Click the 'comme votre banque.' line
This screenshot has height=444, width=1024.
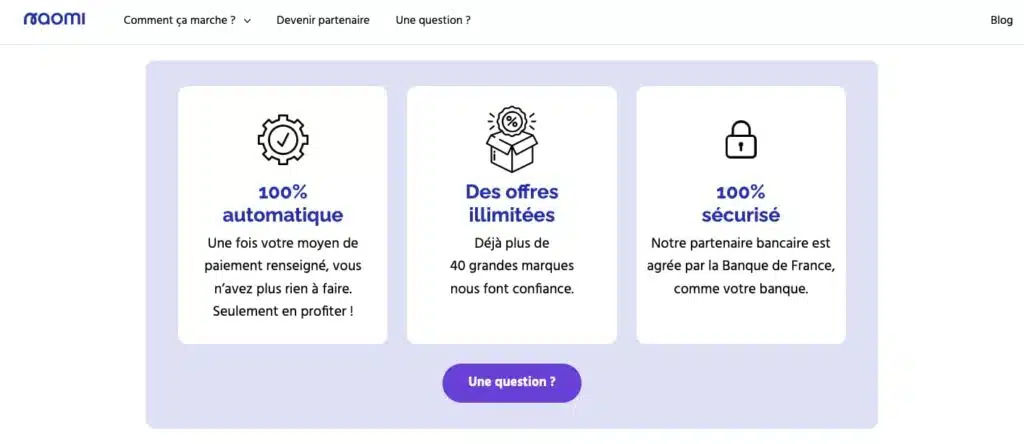tap(741, 288)
